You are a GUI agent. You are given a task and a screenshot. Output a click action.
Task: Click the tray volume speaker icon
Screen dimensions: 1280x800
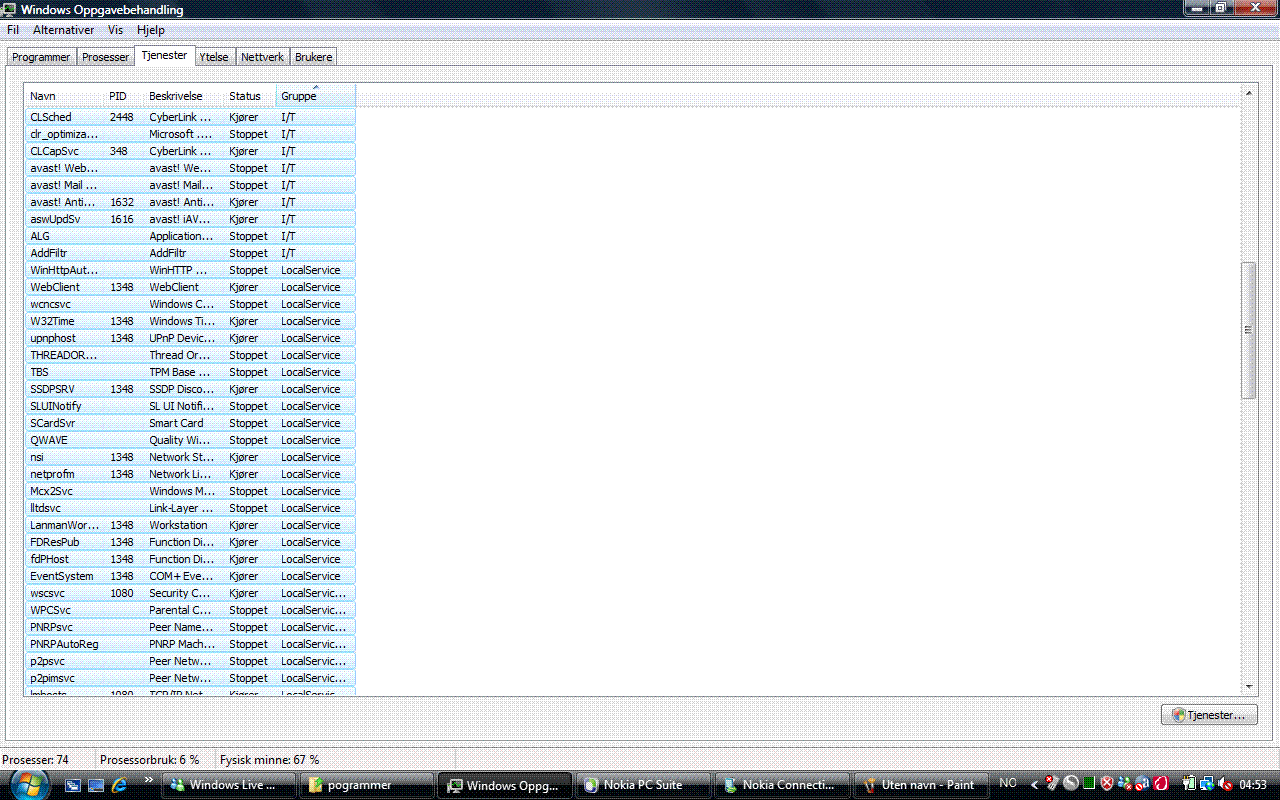click(x=1227, y=785)
